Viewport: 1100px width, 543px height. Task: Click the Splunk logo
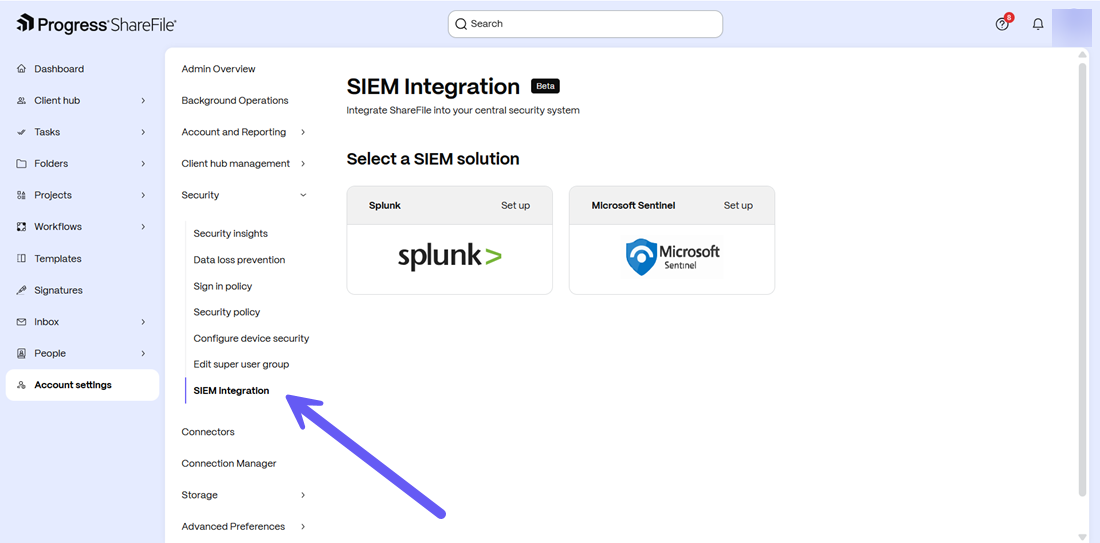[450, 256]
